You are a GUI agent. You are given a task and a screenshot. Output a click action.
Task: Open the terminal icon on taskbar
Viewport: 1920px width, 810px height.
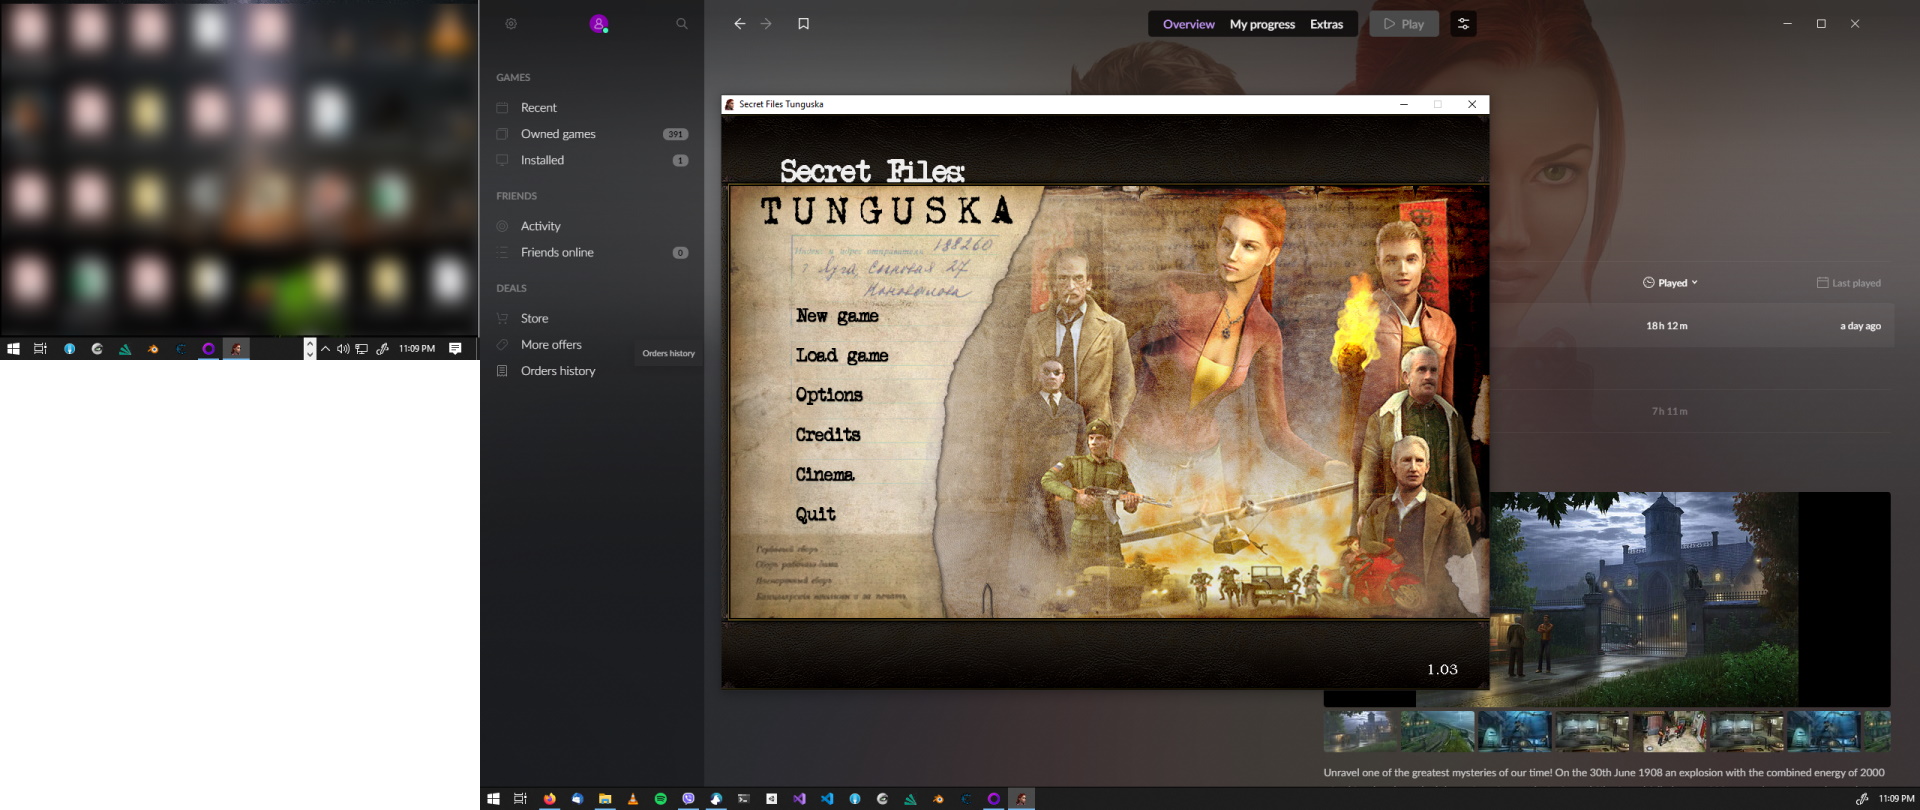(744, 799)
